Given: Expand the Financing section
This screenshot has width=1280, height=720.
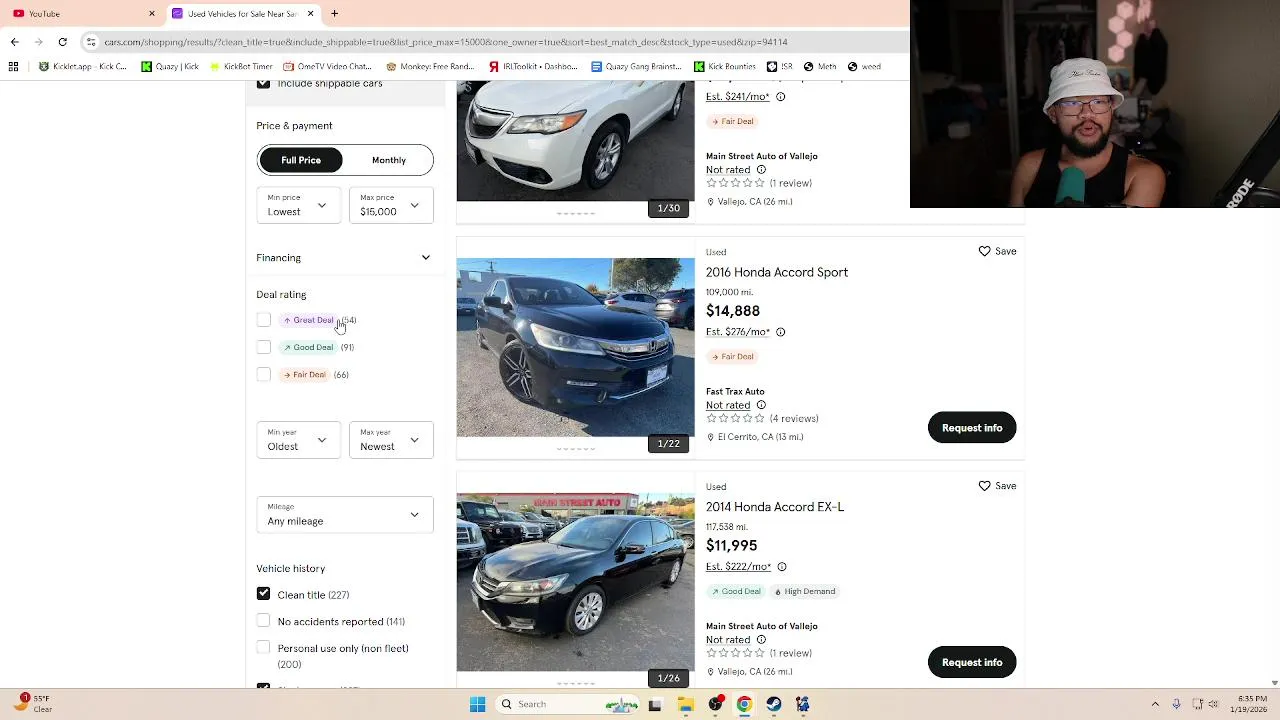Looking at the screenshot, I should pyautogui.click(x=344, y=258).
